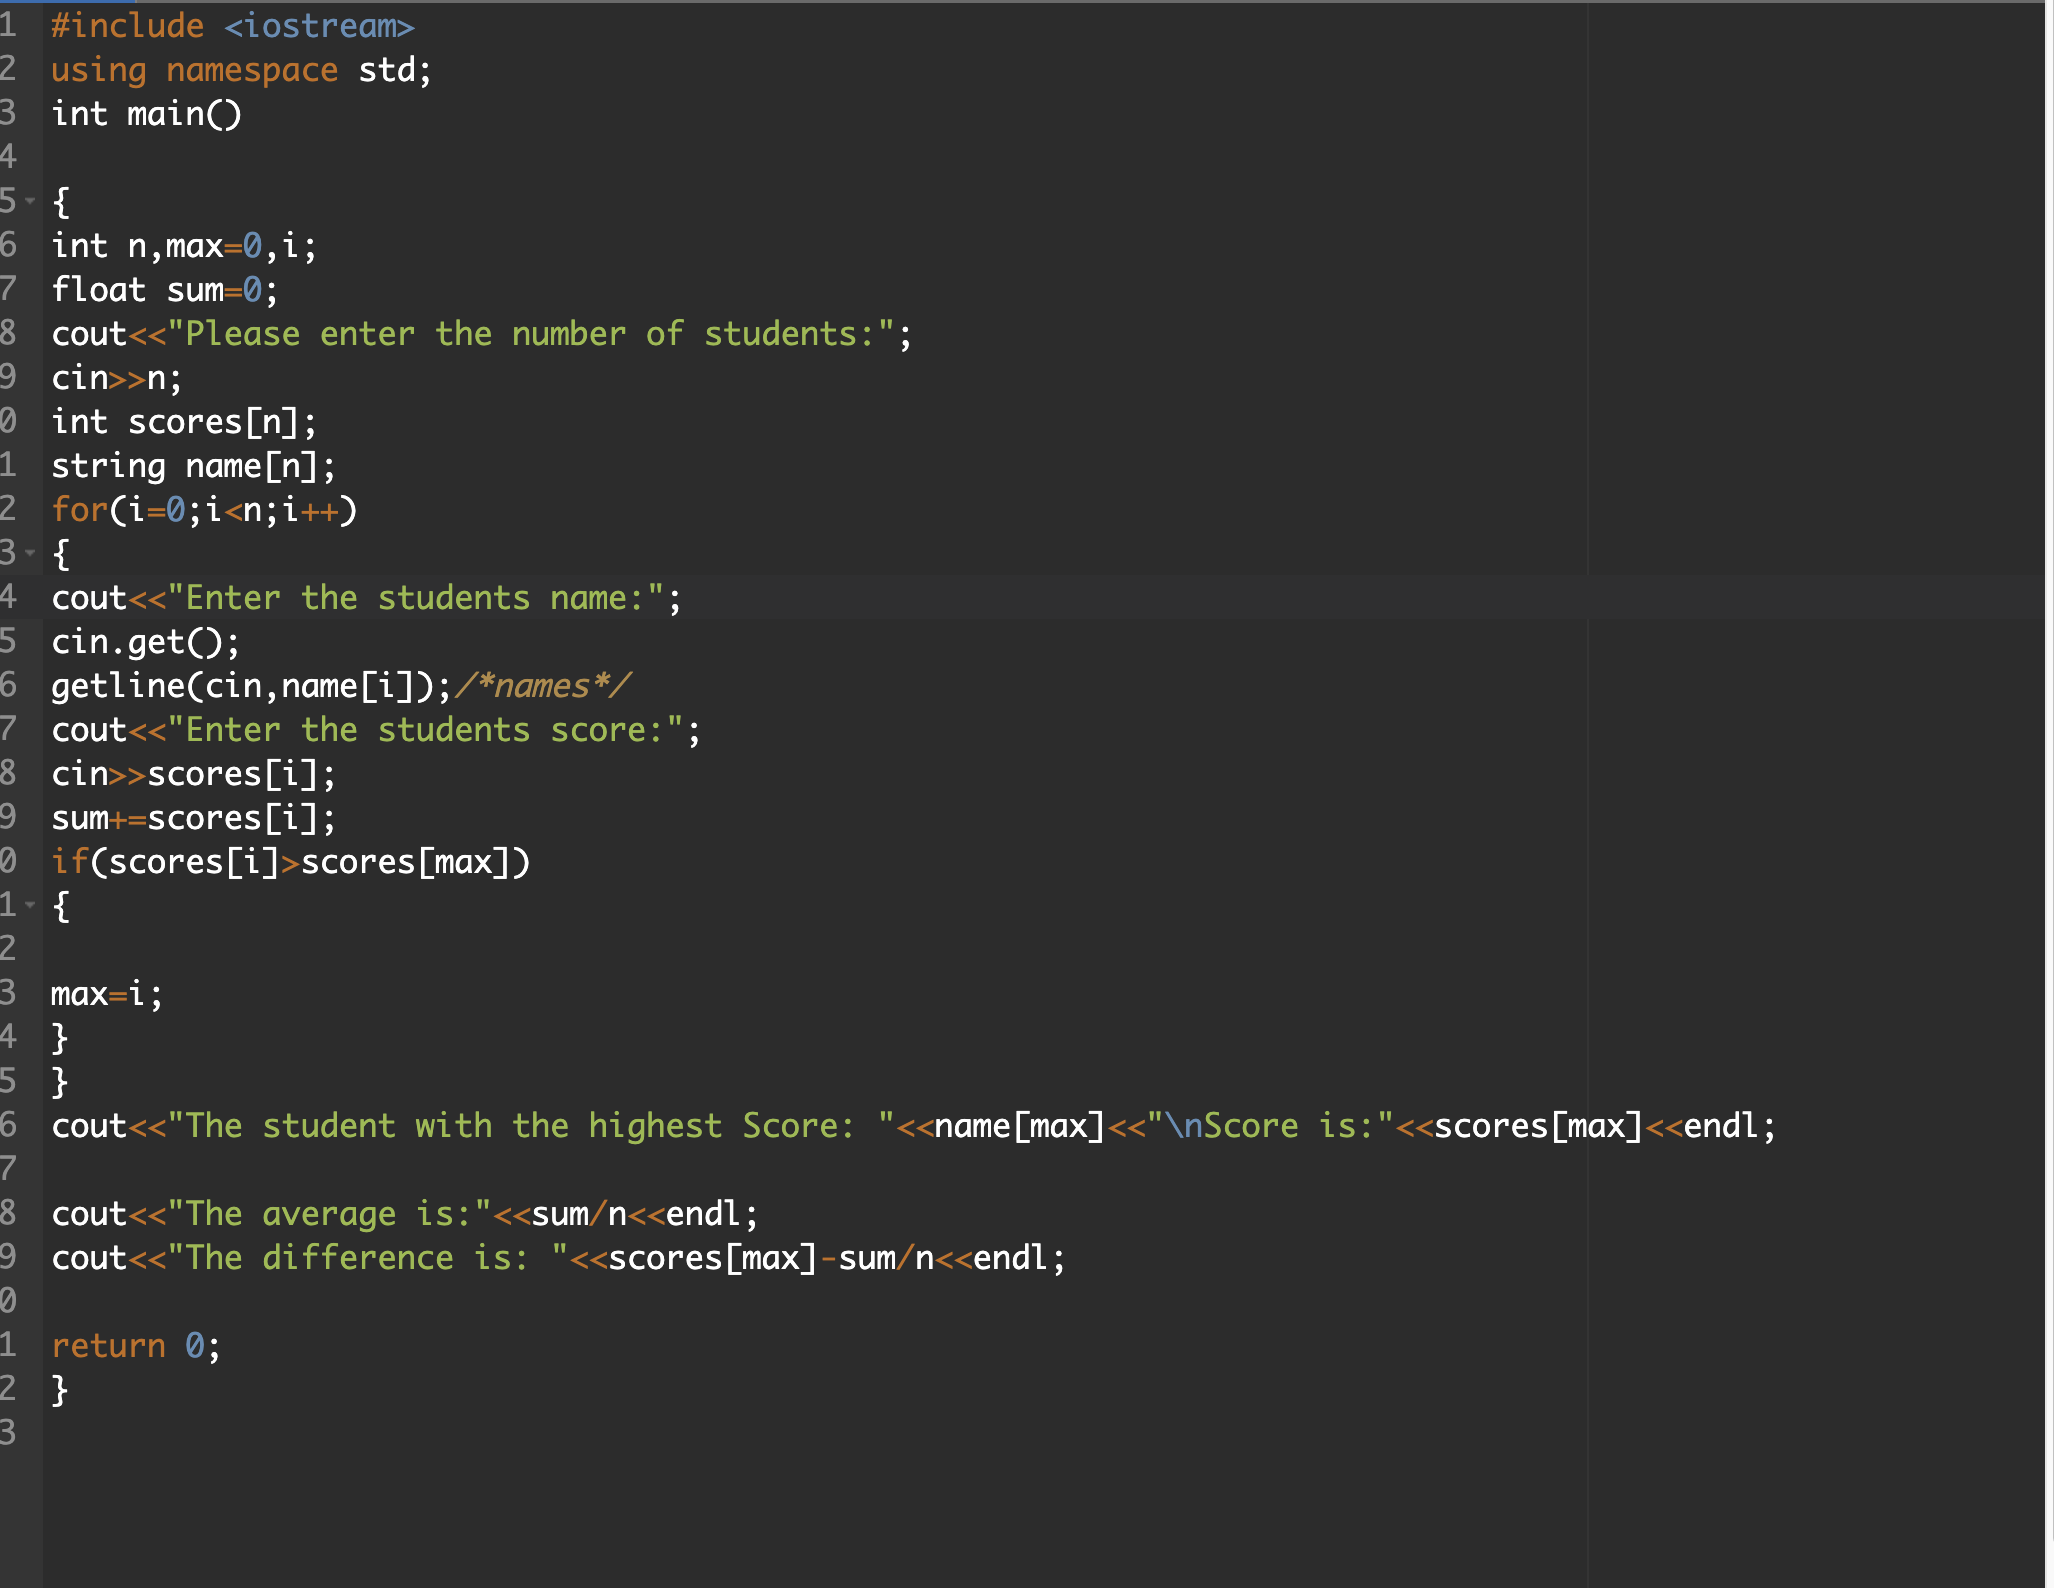Click the using namespace std statement
The image size is (2054, 1588).
click(x=240, y=69)
